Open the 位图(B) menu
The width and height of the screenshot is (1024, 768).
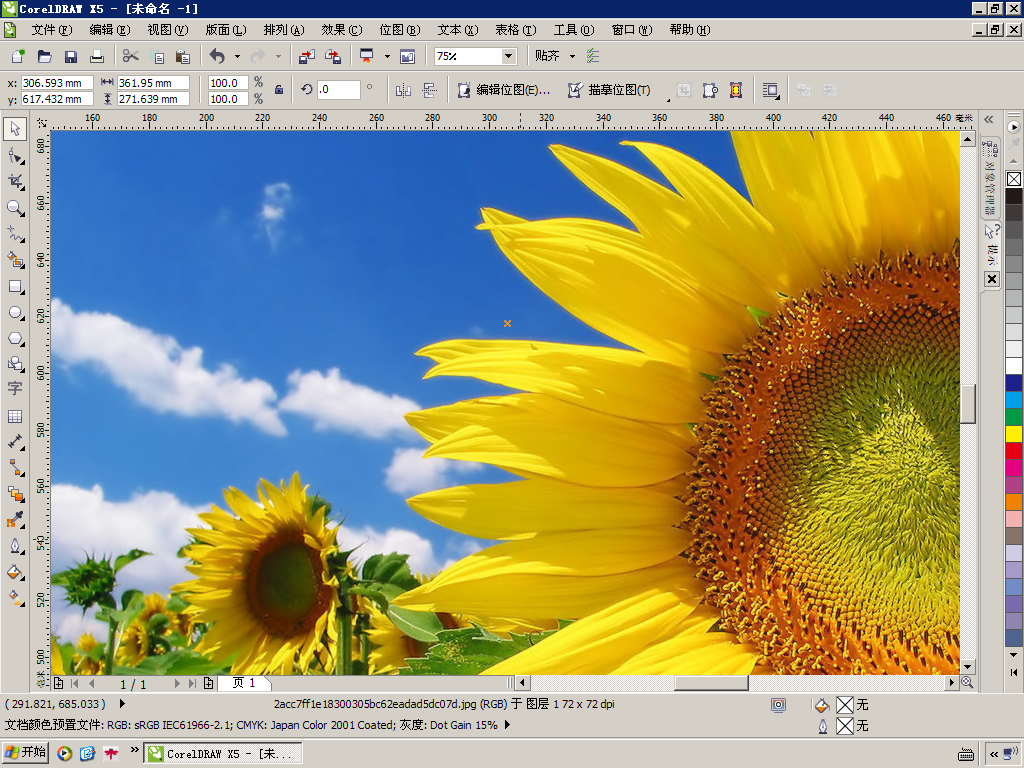point(400,30)
